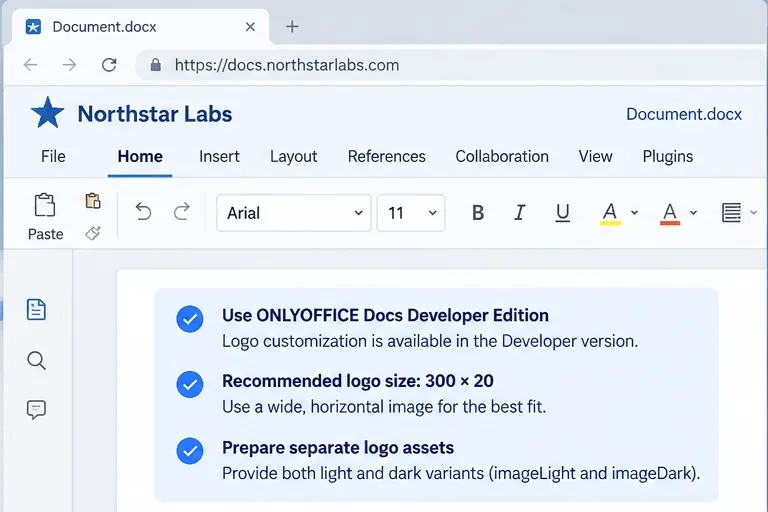768x512 pixels.
Task: Click heading 'Prepare separate logo assets'
Action: click(x=338, y=448)
